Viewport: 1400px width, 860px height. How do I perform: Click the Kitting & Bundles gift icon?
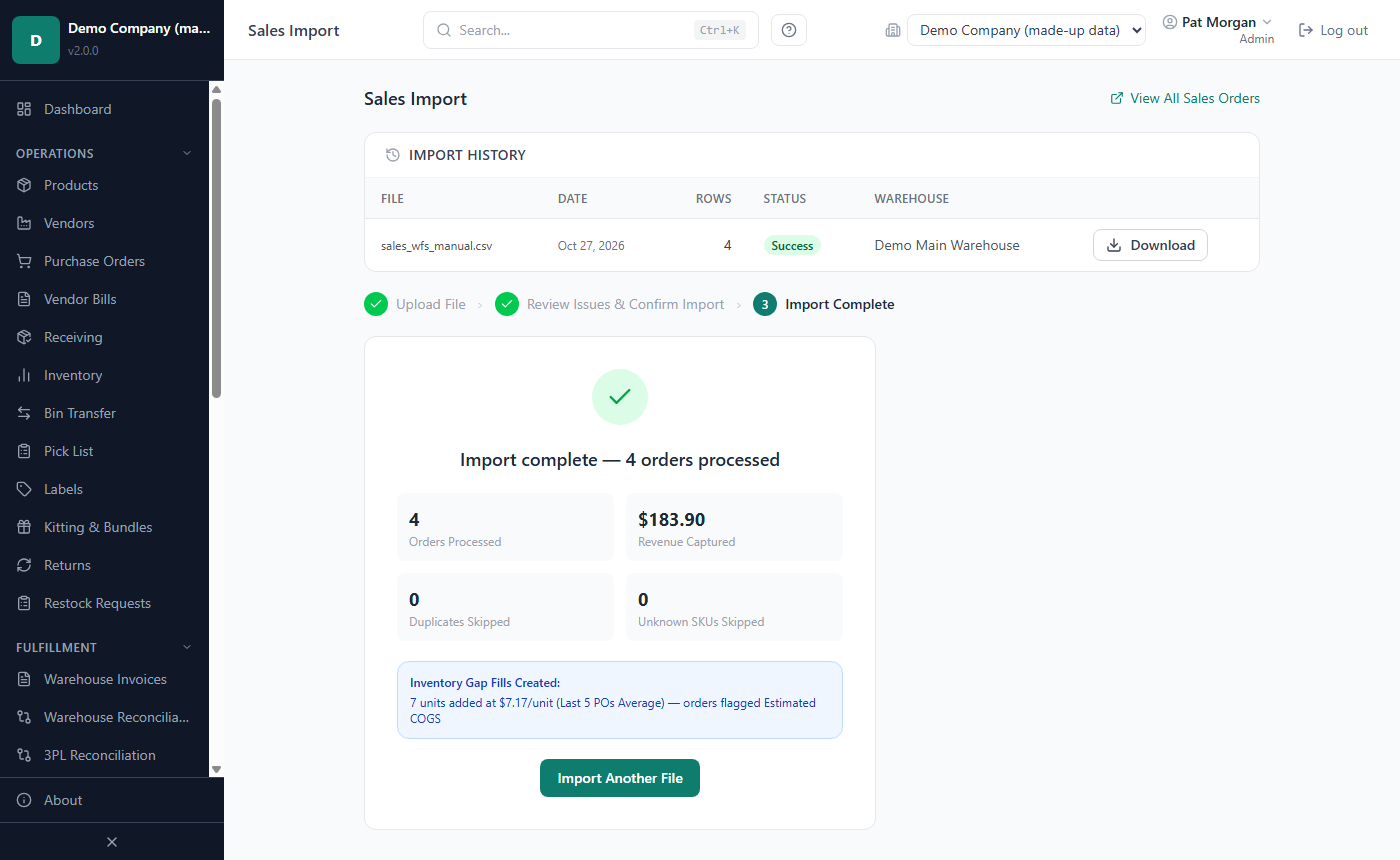click(x=24, y=527)
